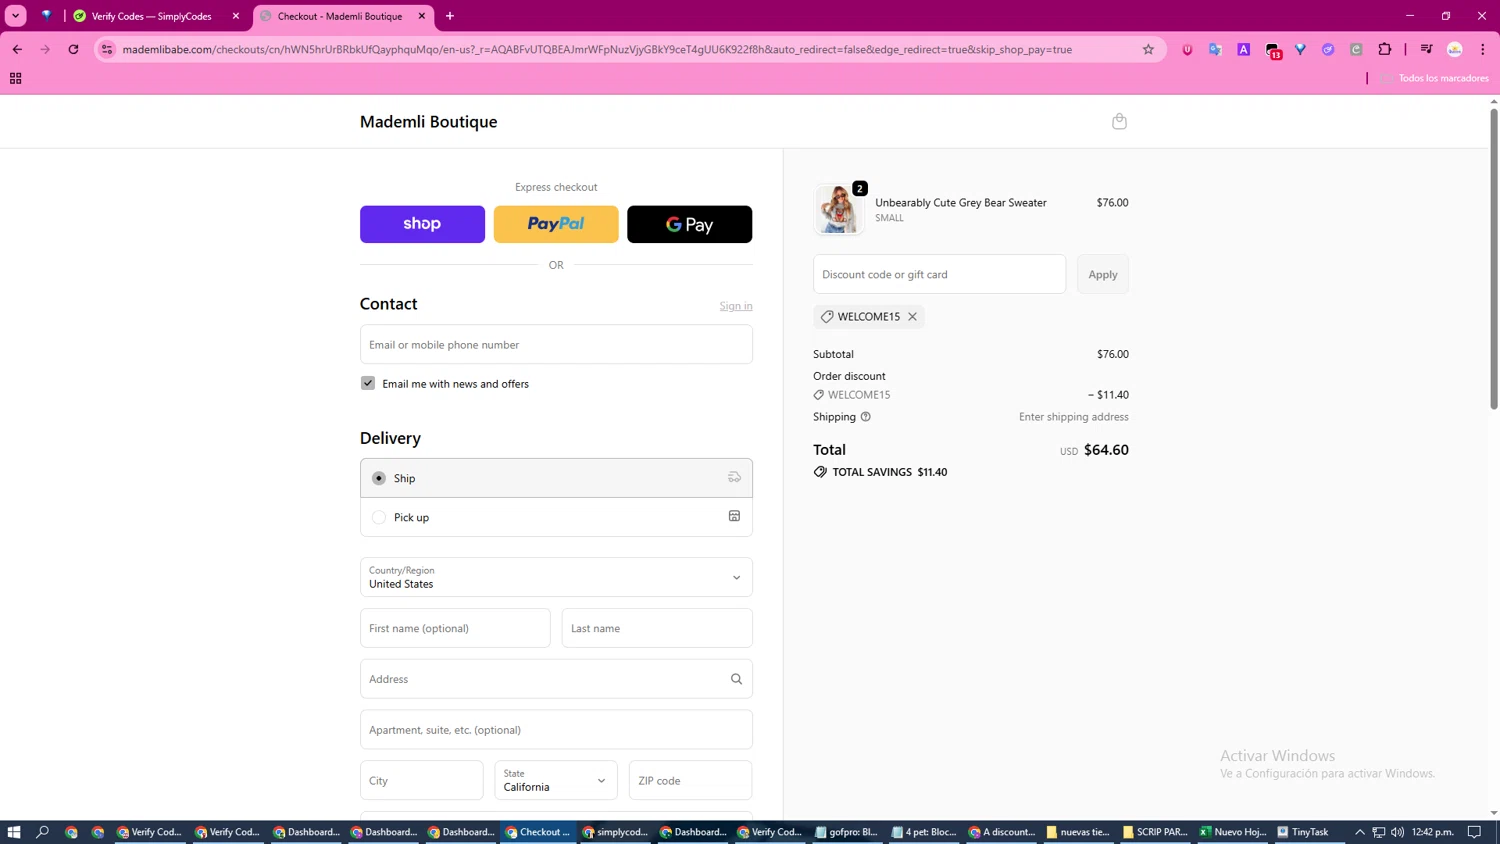
Task: Close the Verify Codes — SimplyCodes tab
Action: pyautogui.click(x=236, y=16)
